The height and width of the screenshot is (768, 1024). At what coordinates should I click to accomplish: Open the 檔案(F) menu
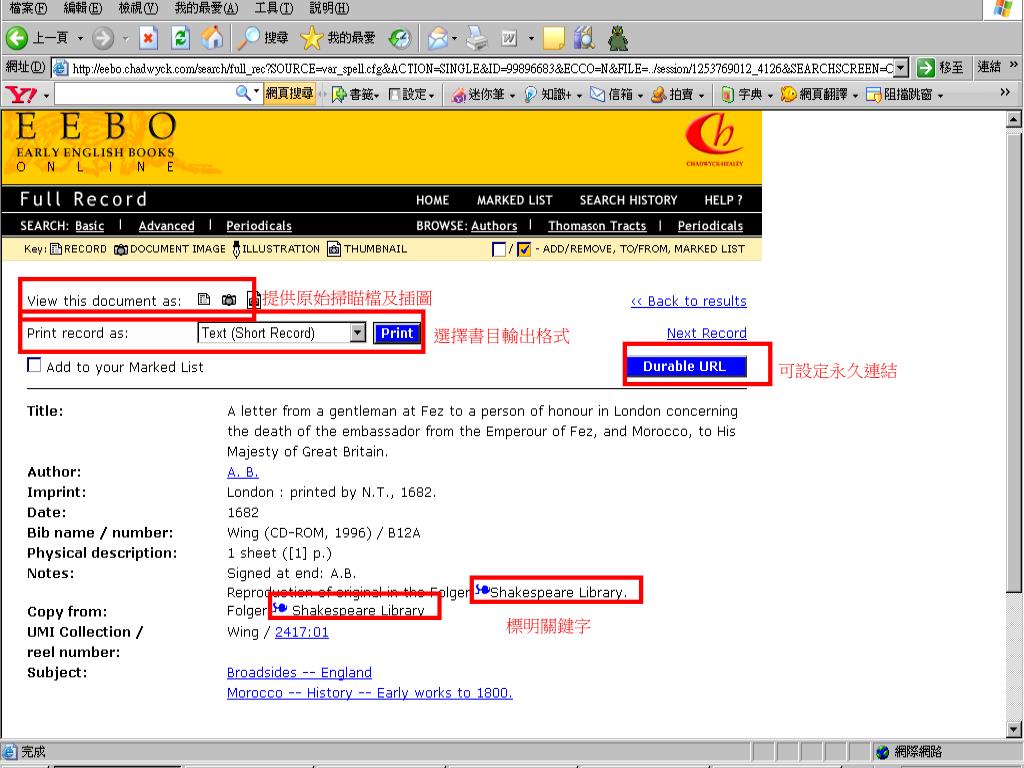[x=28, y=8]
